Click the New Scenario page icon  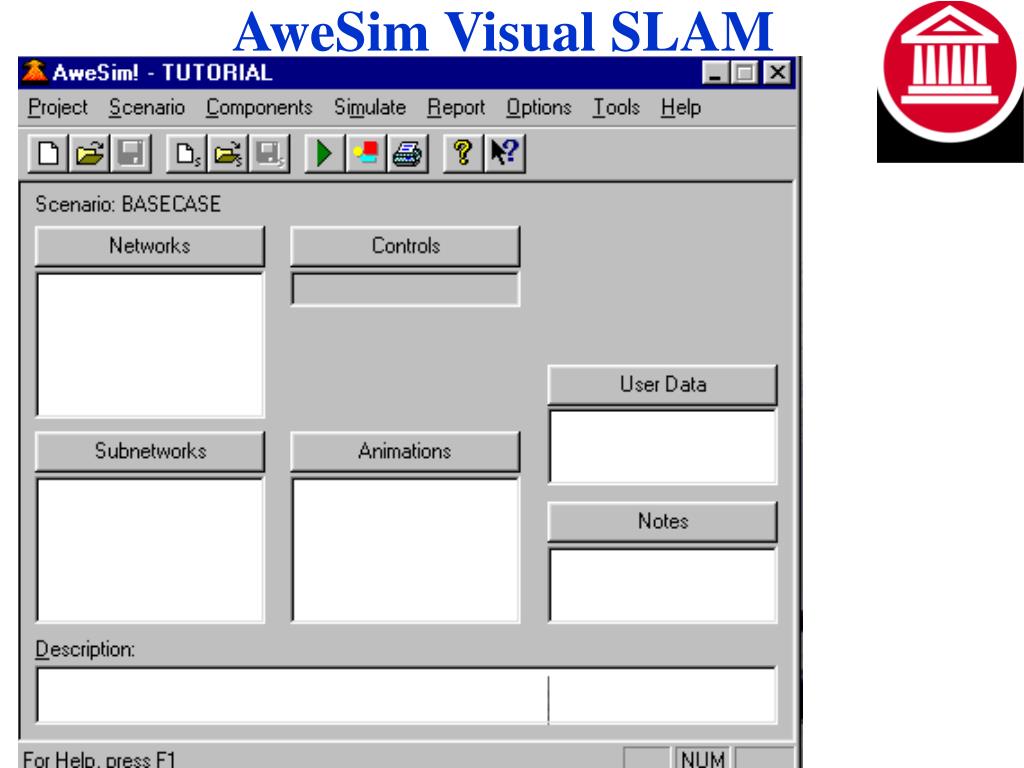(x=187, y=153)
